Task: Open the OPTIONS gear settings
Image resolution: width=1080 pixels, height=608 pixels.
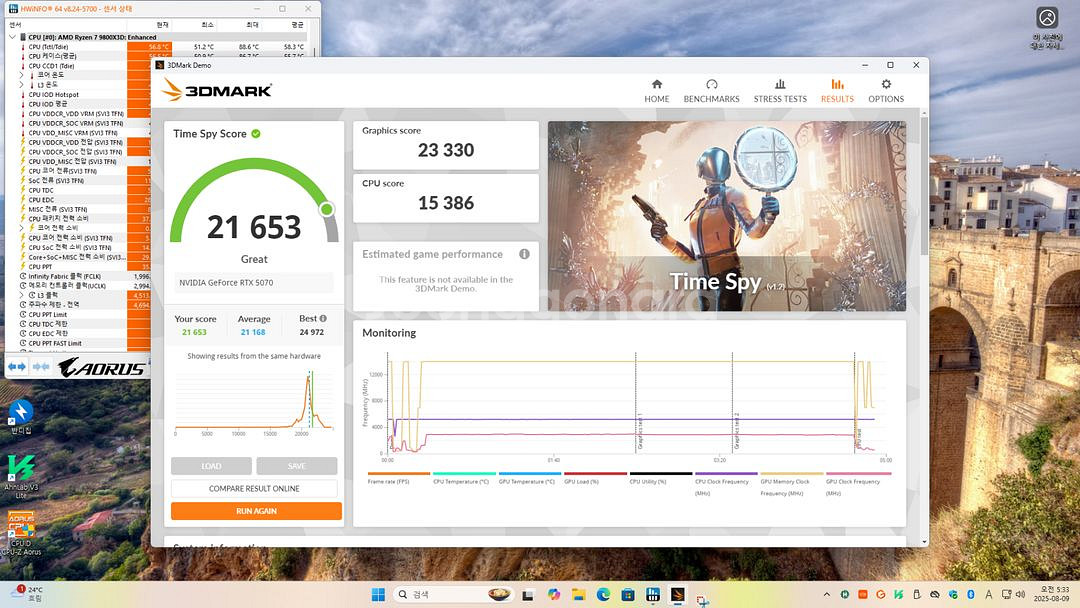Action: click(886, 90)
